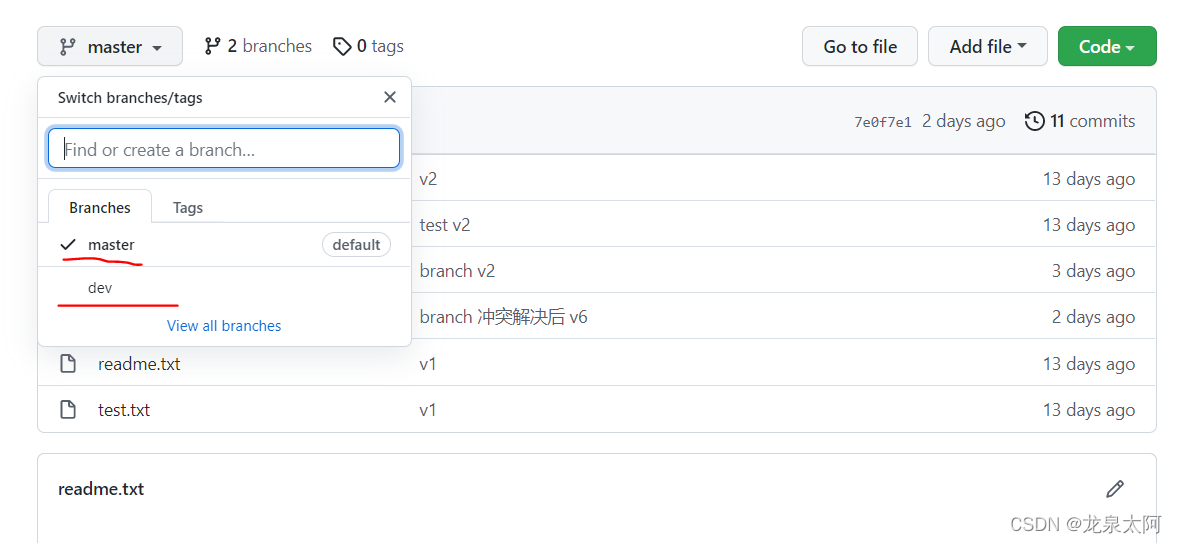Edit readme with the pencil icon

(x=1115, y=489)
